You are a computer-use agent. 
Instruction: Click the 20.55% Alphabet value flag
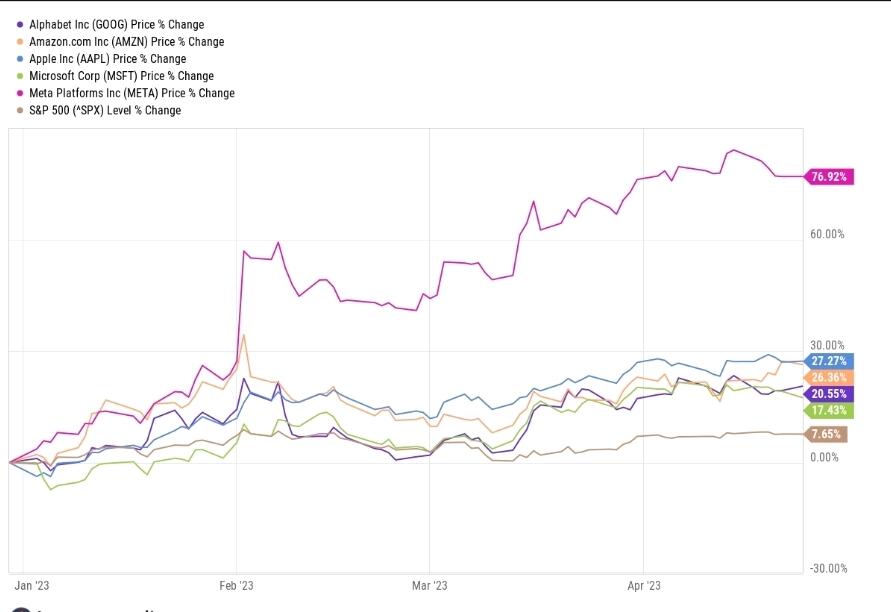coord(829,394)
